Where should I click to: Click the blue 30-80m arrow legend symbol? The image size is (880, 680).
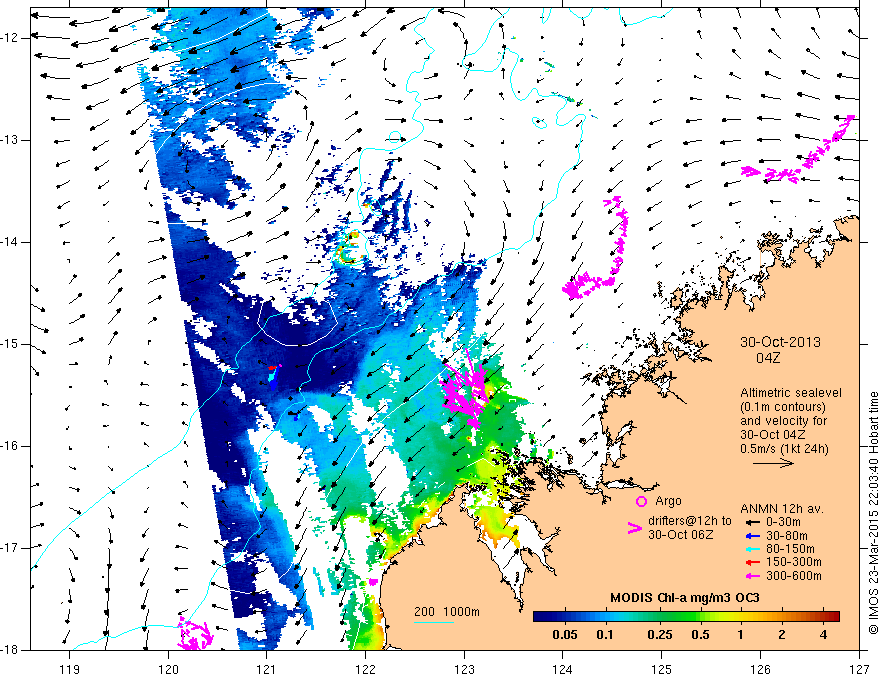coord(752,536)
